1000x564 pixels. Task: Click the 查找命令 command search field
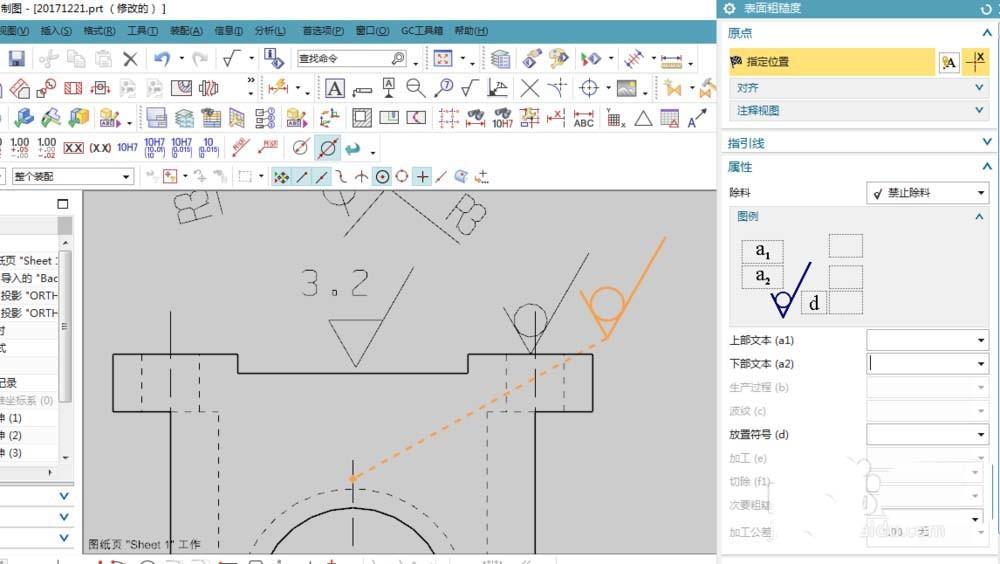click(352, 59)
